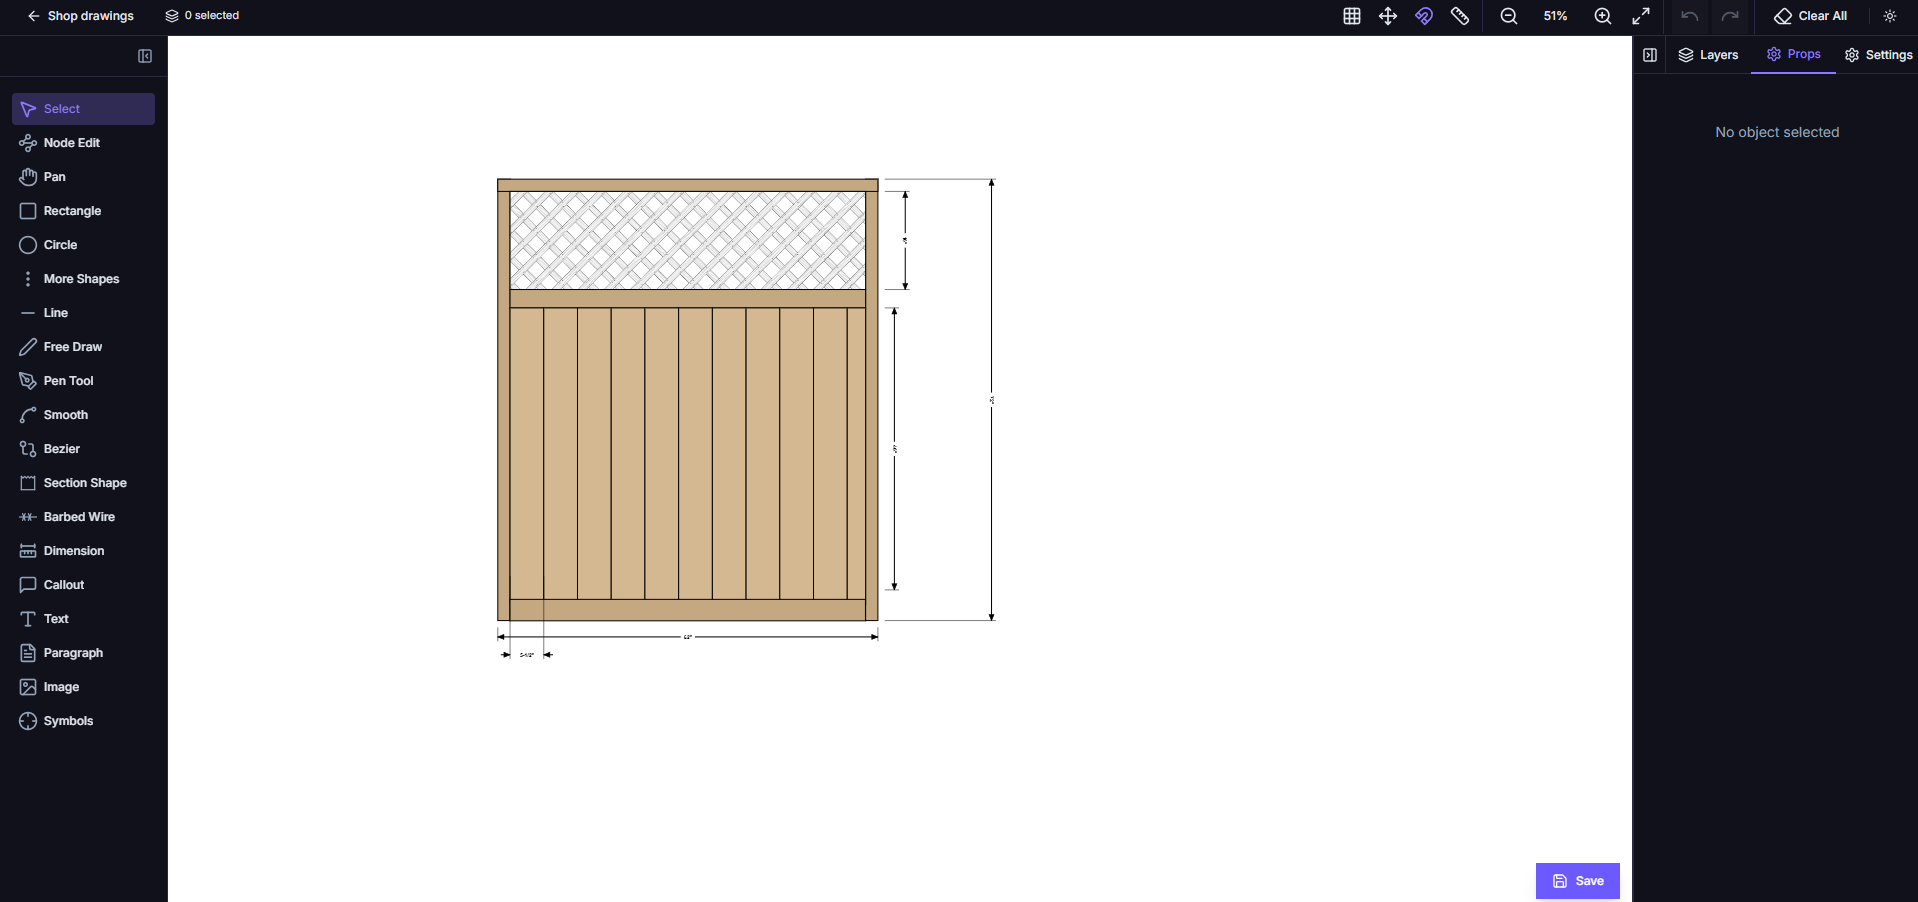The height and width of the screenshot is (902, 1918).
Task: Go back to Shop drawings
Action: (80, 16)
